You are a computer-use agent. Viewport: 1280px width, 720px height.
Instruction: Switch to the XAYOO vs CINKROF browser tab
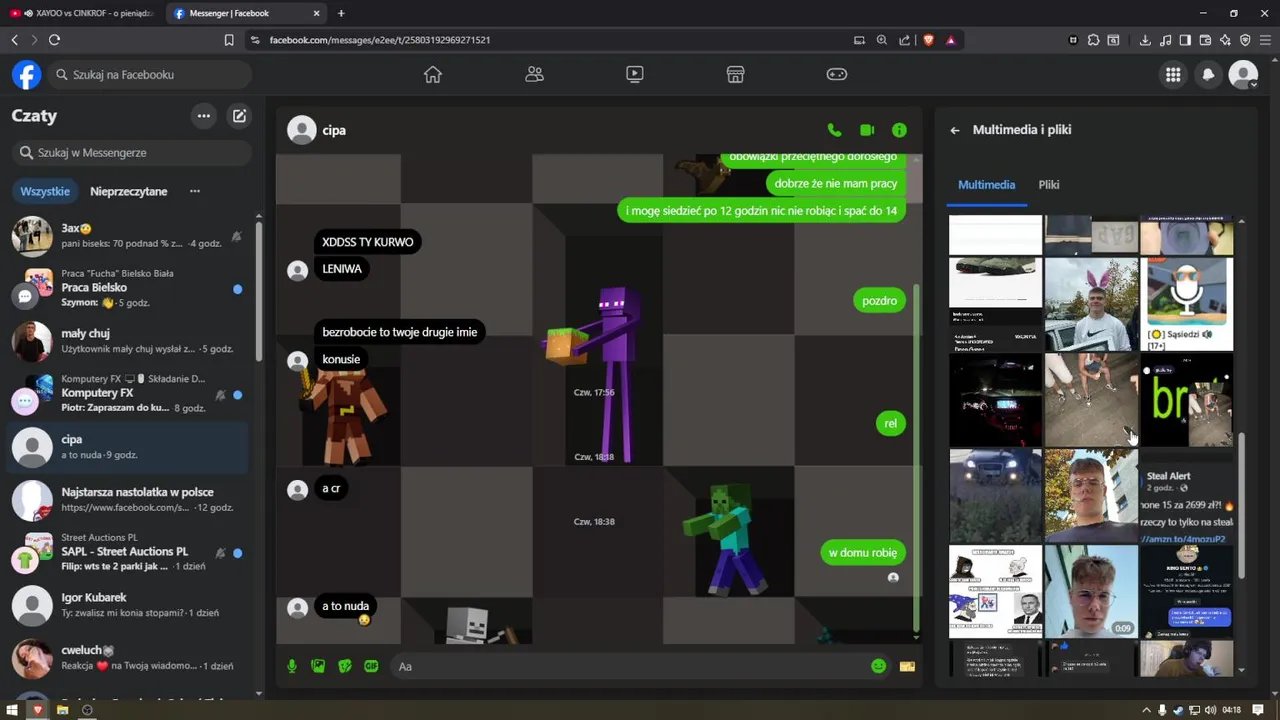point(80,13)
